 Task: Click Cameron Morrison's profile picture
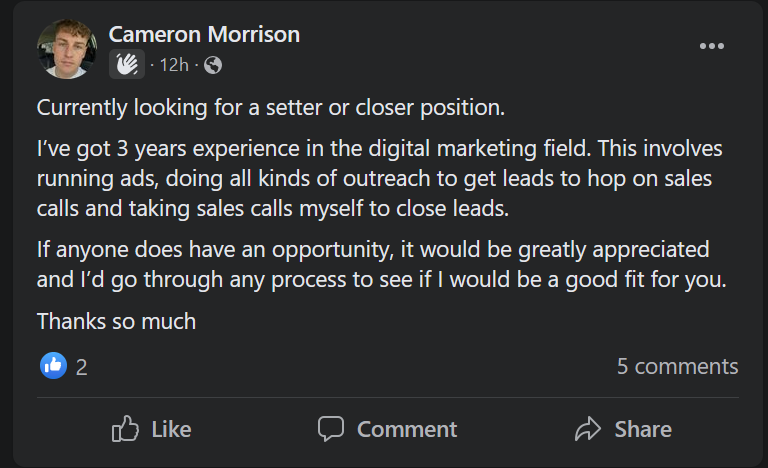click(66, 50)
